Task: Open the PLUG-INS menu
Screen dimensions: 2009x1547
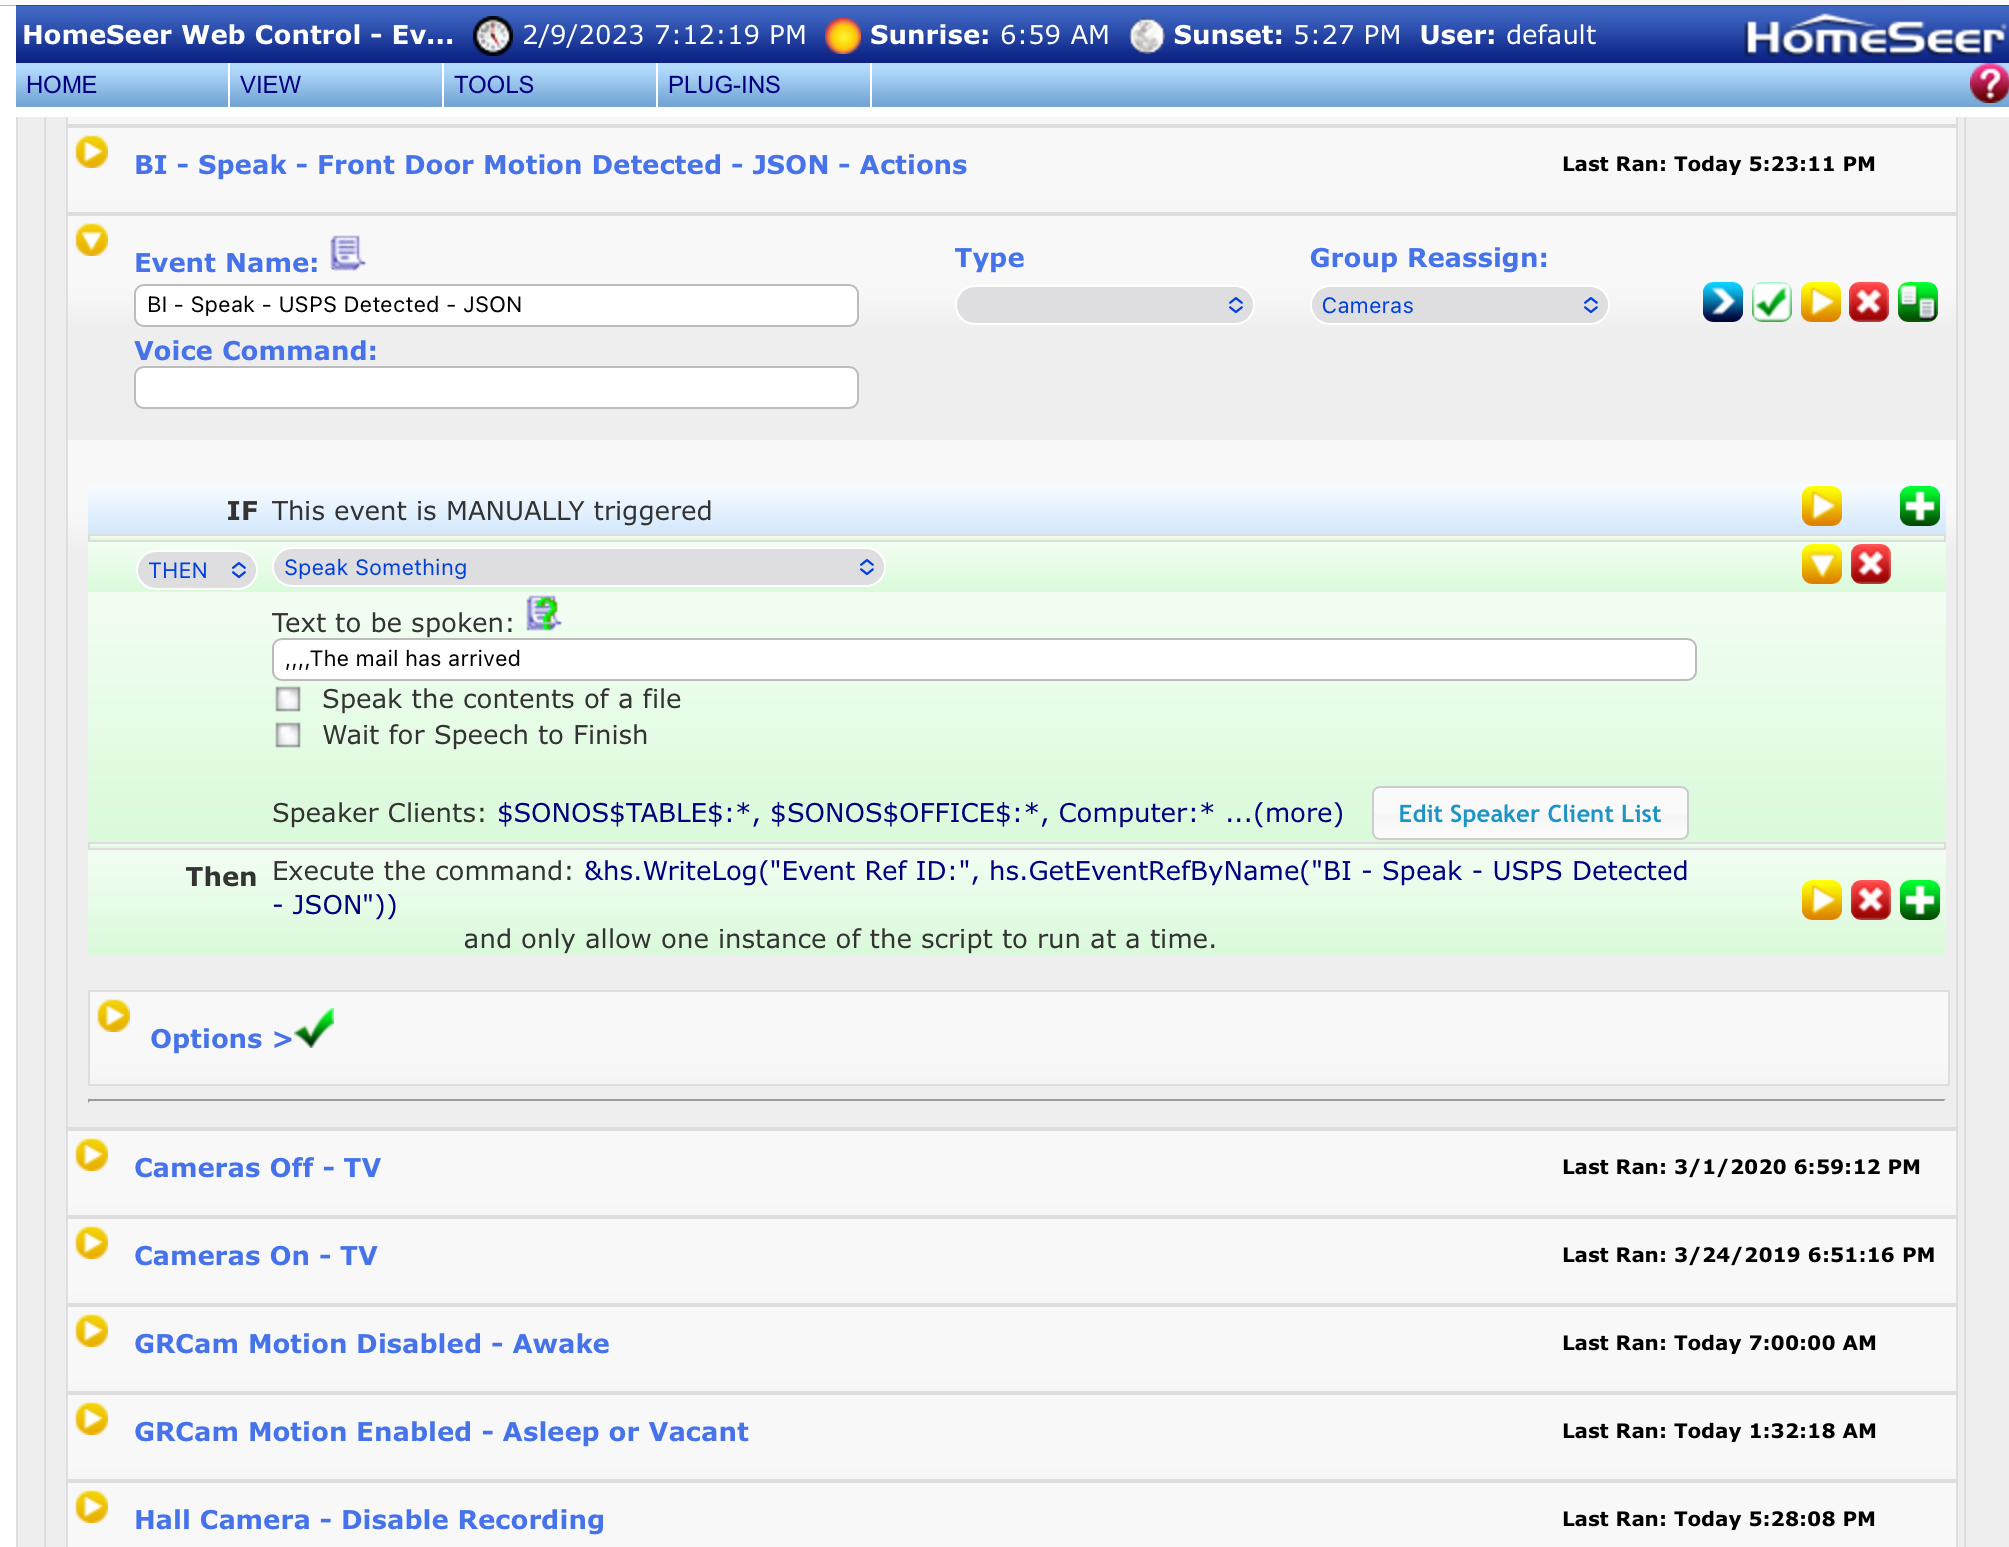Action: (724, 85)
